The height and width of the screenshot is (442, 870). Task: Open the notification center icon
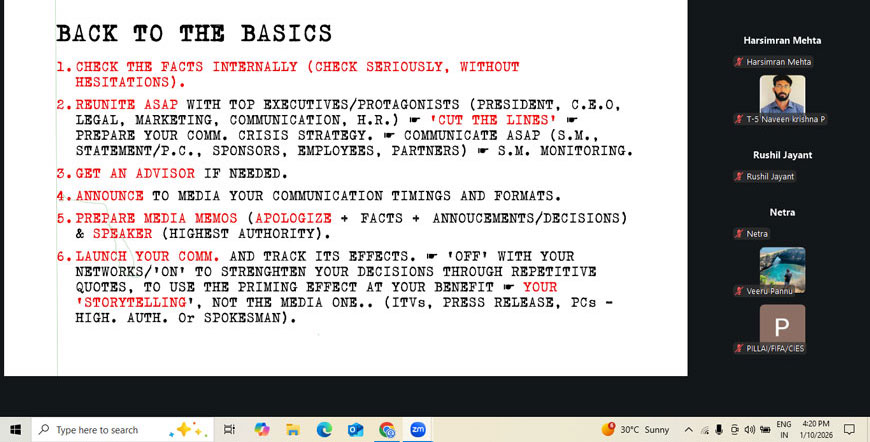849,429
